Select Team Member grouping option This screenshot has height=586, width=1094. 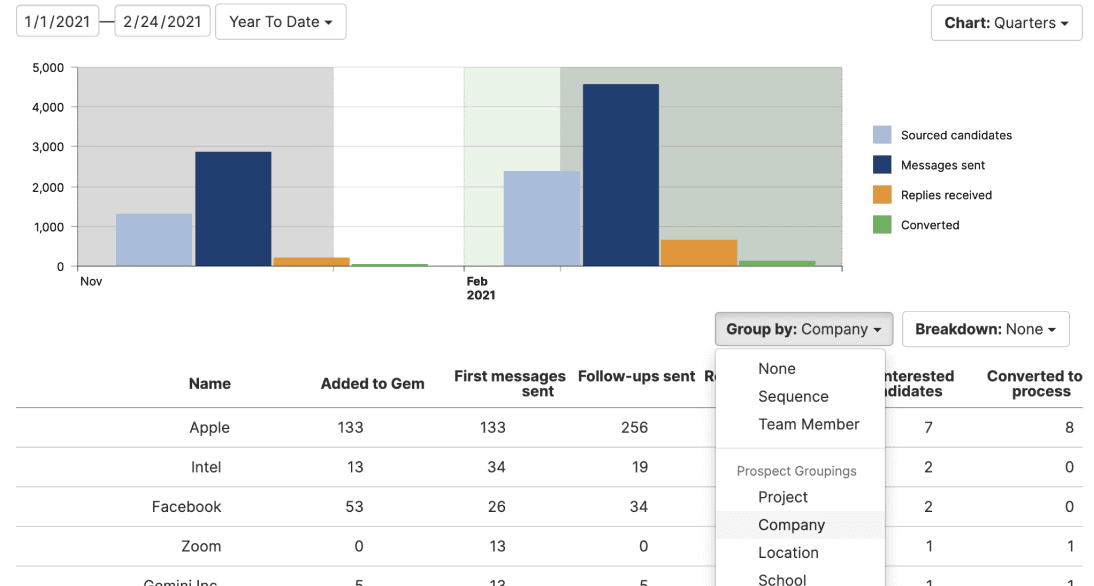(808, 424)
